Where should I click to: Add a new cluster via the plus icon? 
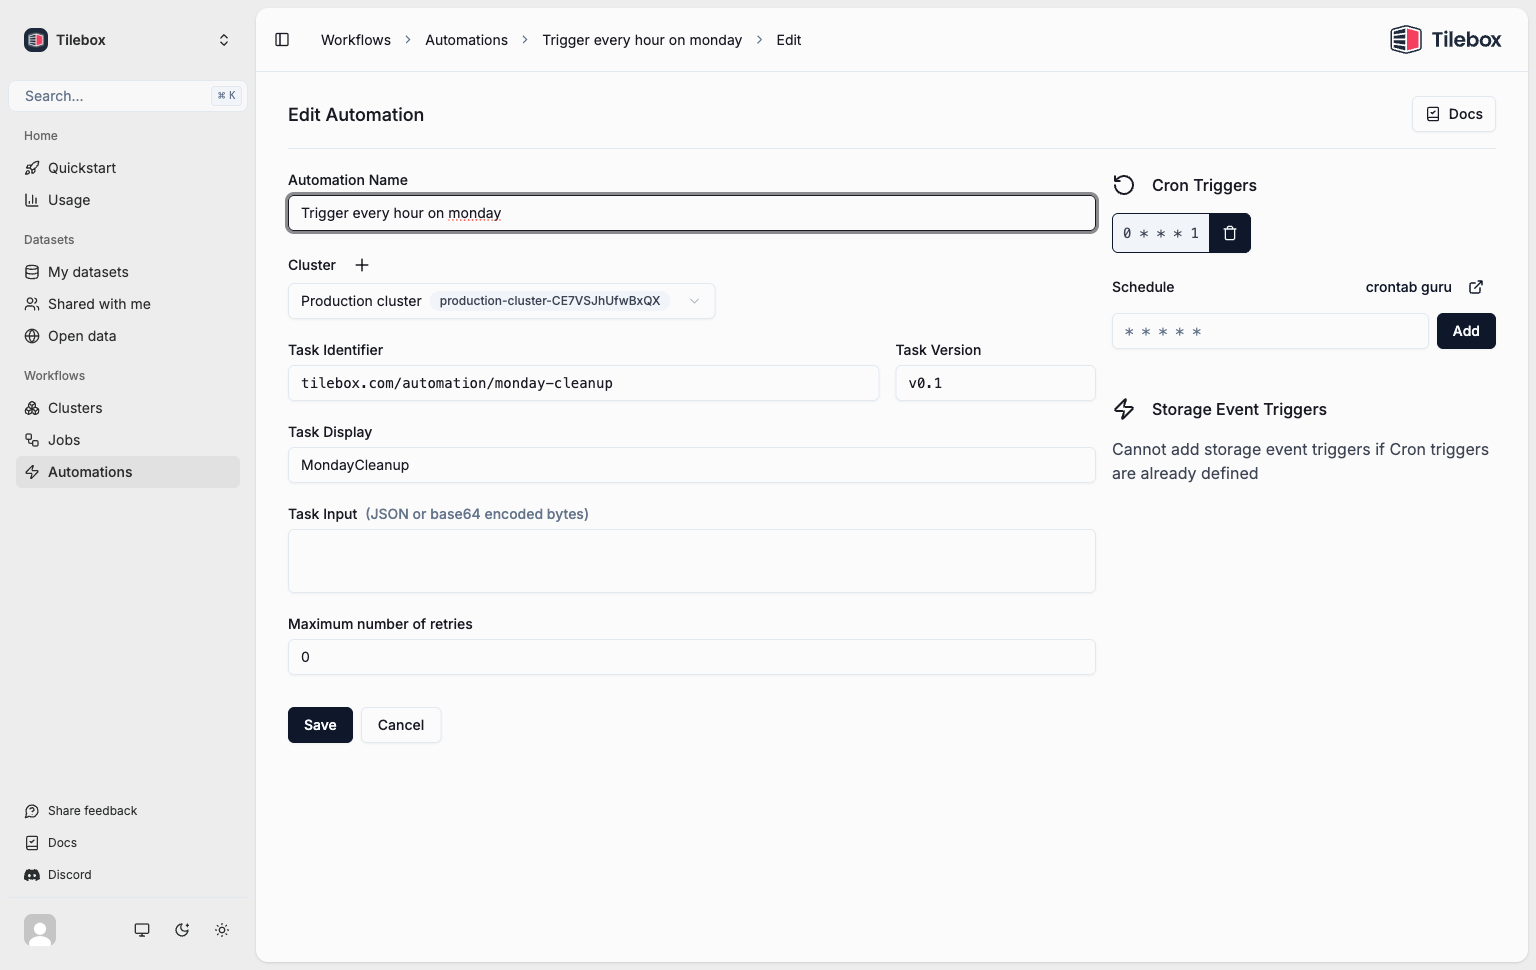[362, 265]
